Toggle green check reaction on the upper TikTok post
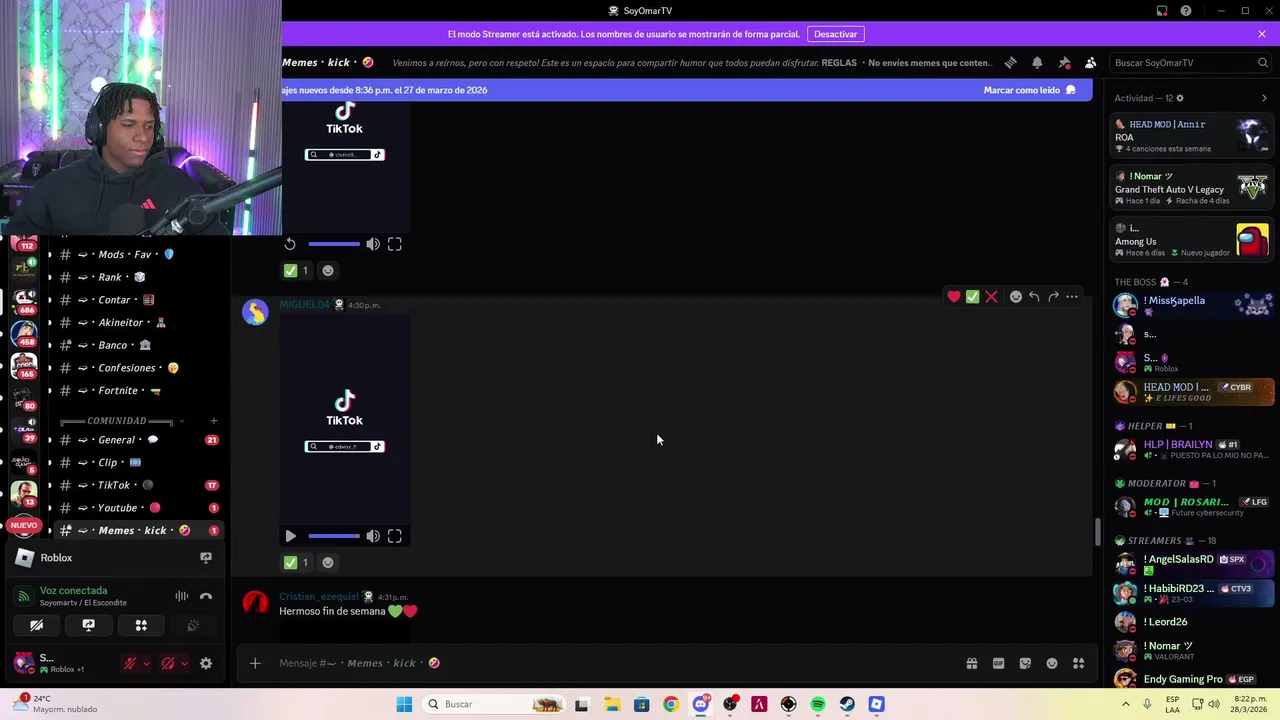This screenshot has height=720, width=1280. pos(297,270)
